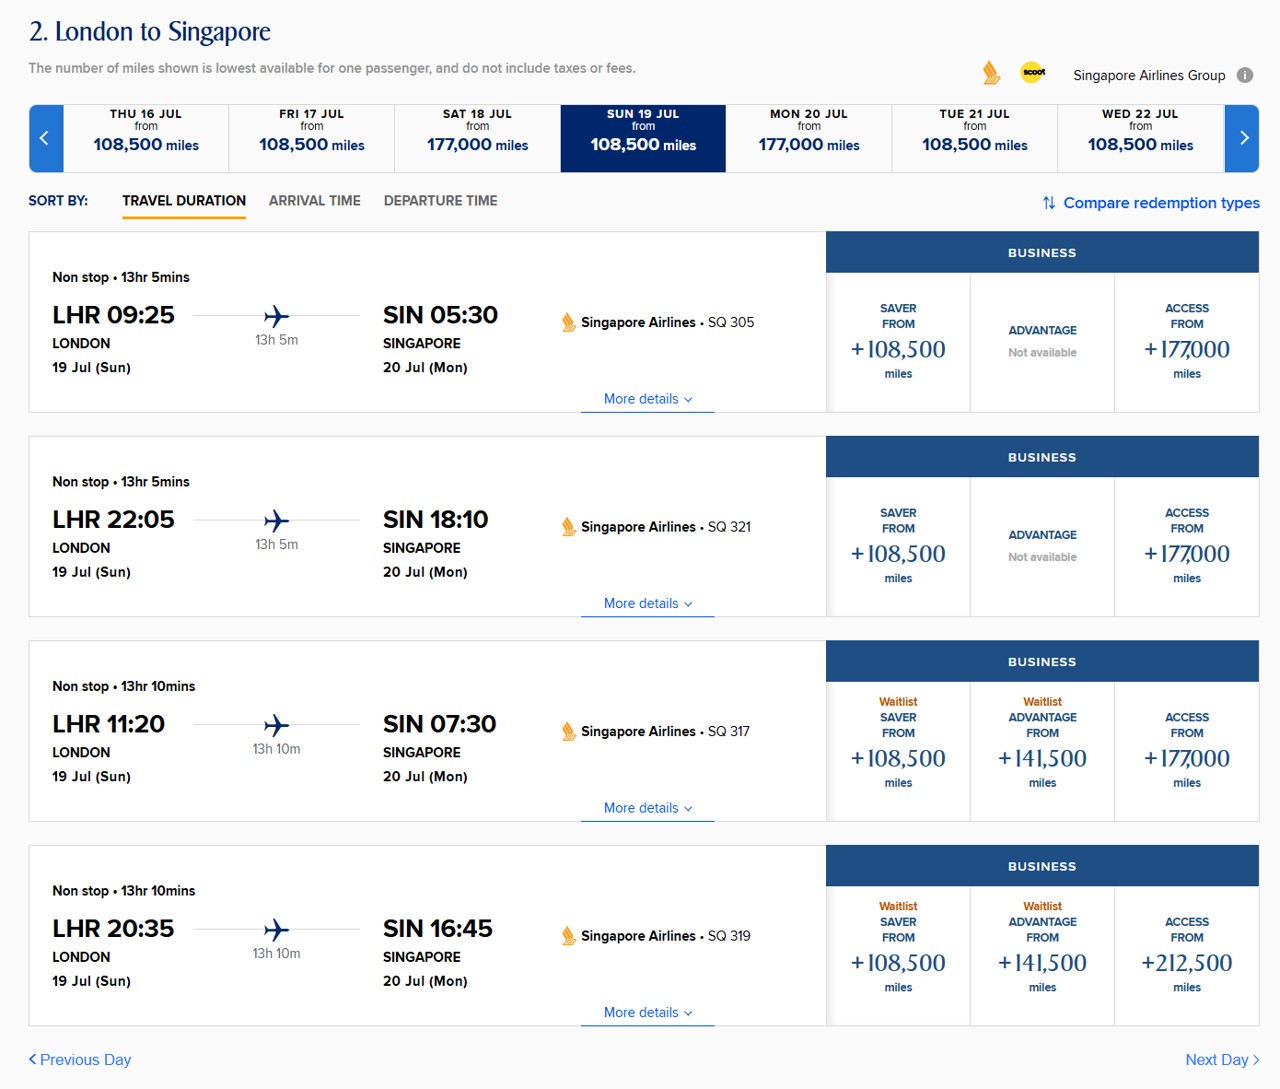Click the Singapore Airlines logo beside SQ 319
Screen dimensions: 1280x1089
coord(568,936)
